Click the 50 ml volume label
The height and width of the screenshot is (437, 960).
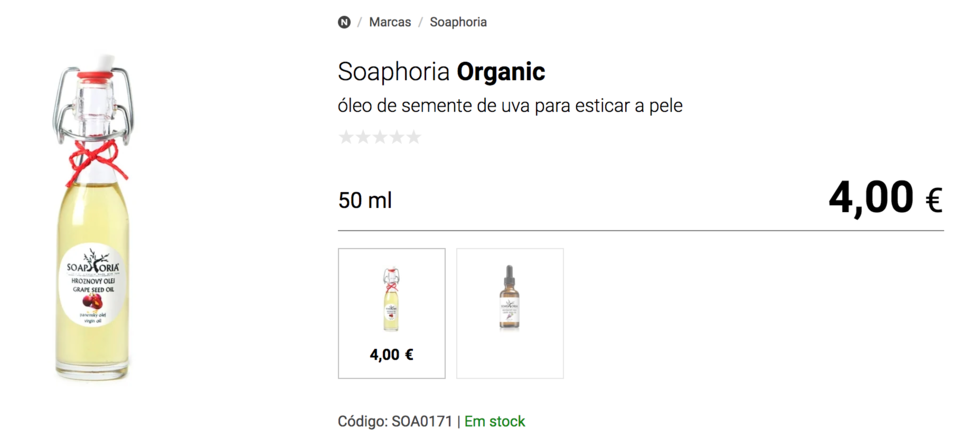(365, 200)
